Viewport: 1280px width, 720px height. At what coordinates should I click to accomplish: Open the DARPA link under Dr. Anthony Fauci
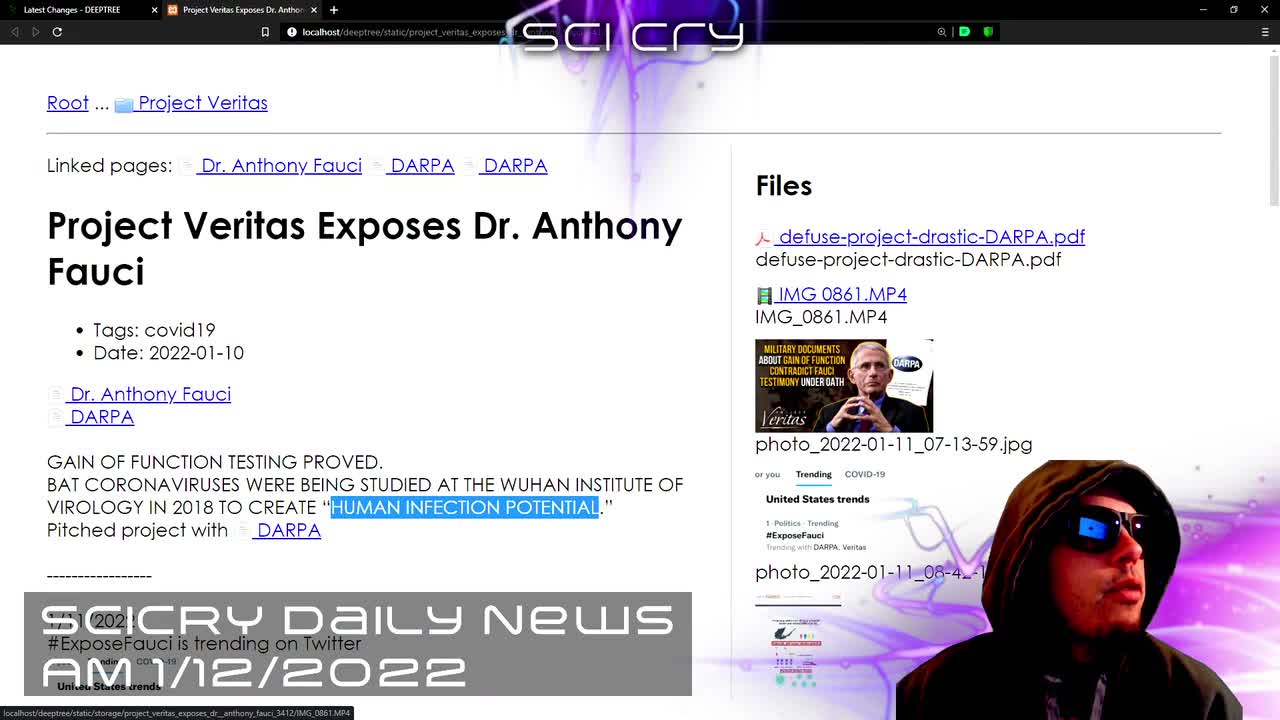tap(101, 417)
